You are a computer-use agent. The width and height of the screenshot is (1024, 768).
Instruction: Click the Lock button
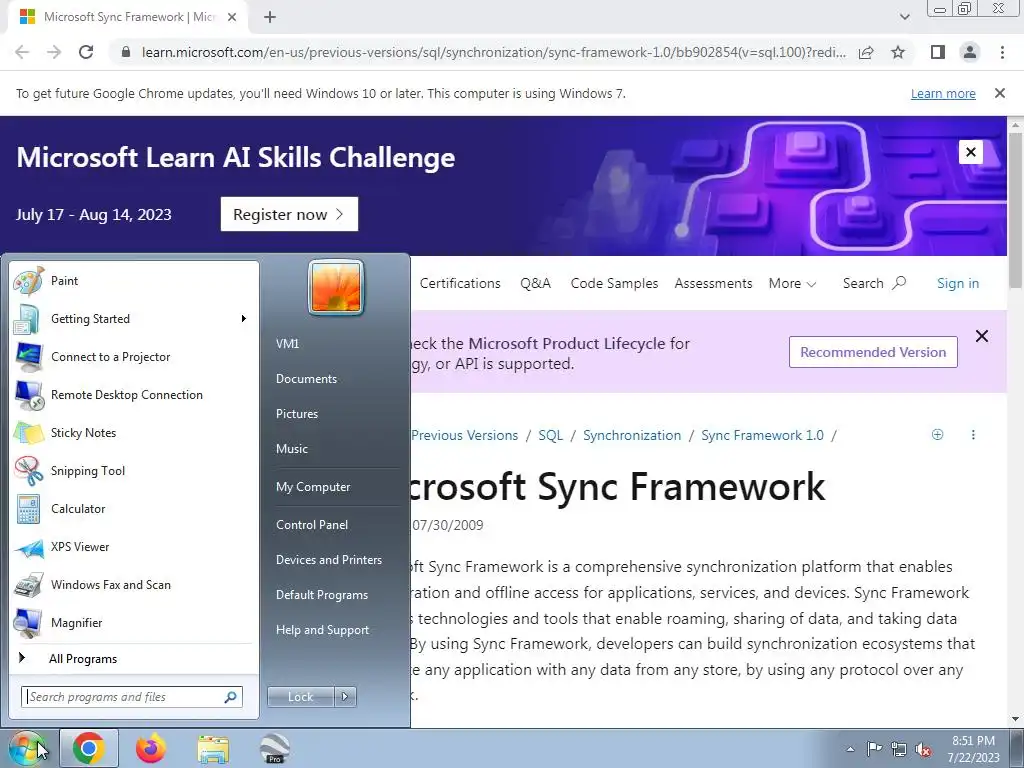(301, 697)
